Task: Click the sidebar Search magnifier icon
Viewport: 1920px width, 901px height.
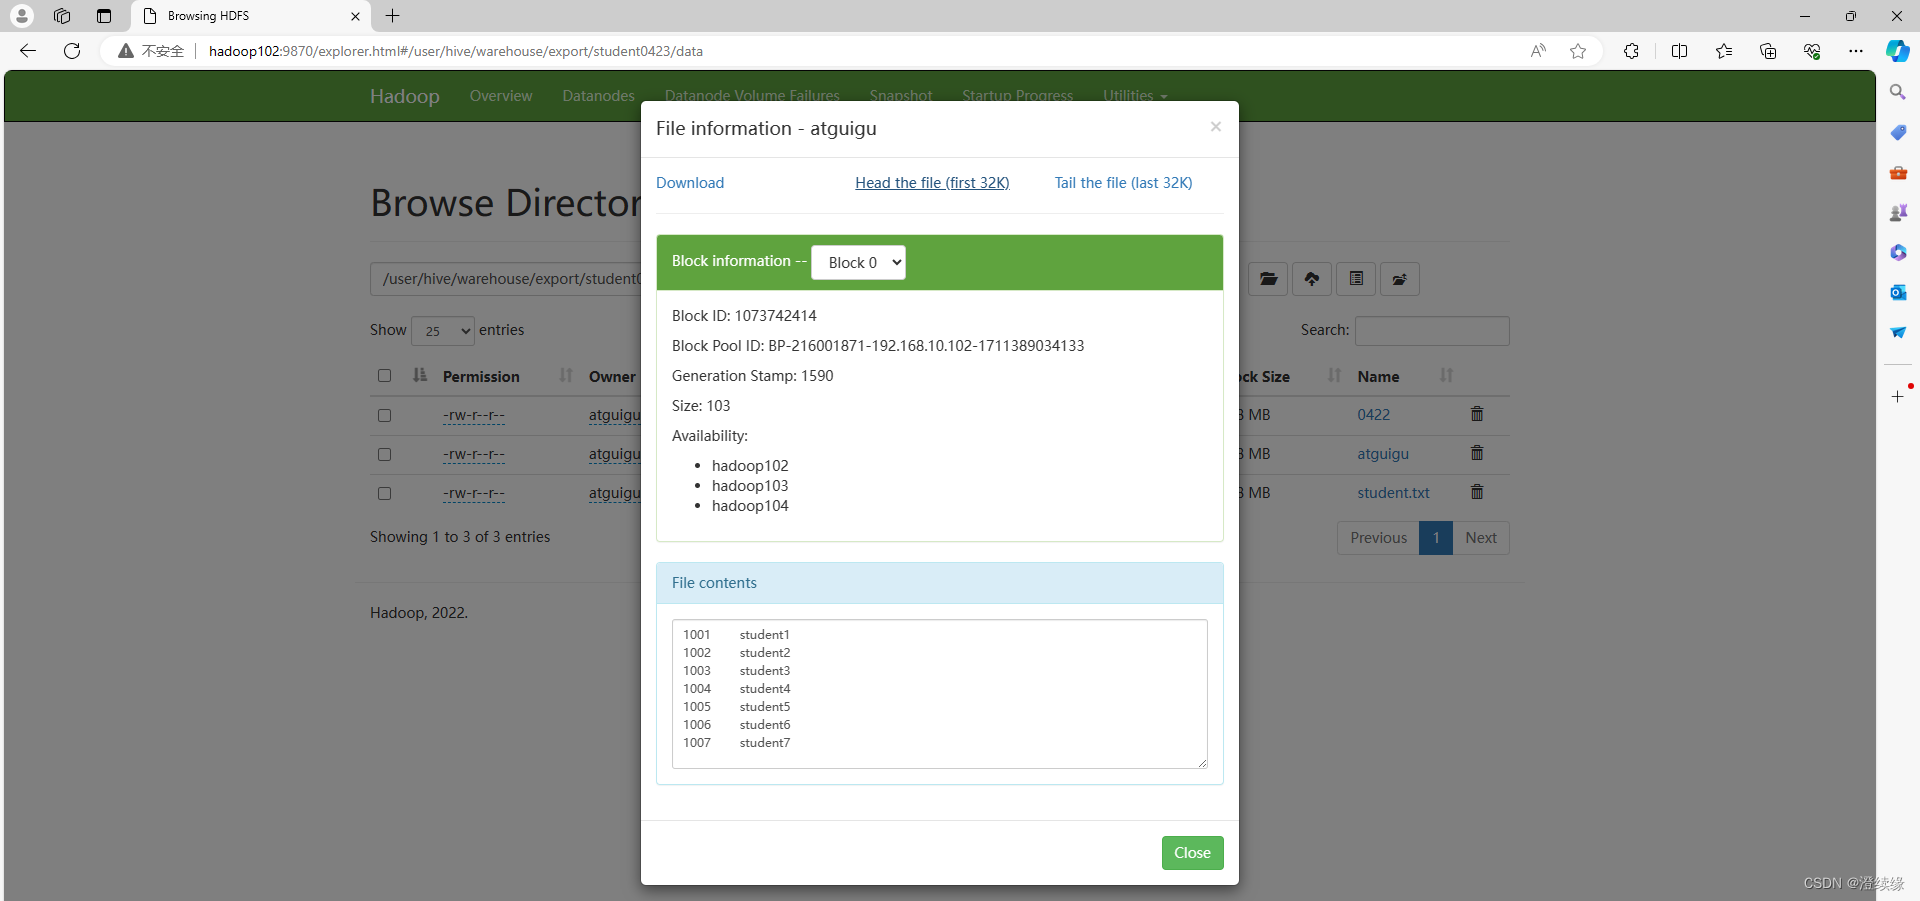Action: (x=1898, y=92)
